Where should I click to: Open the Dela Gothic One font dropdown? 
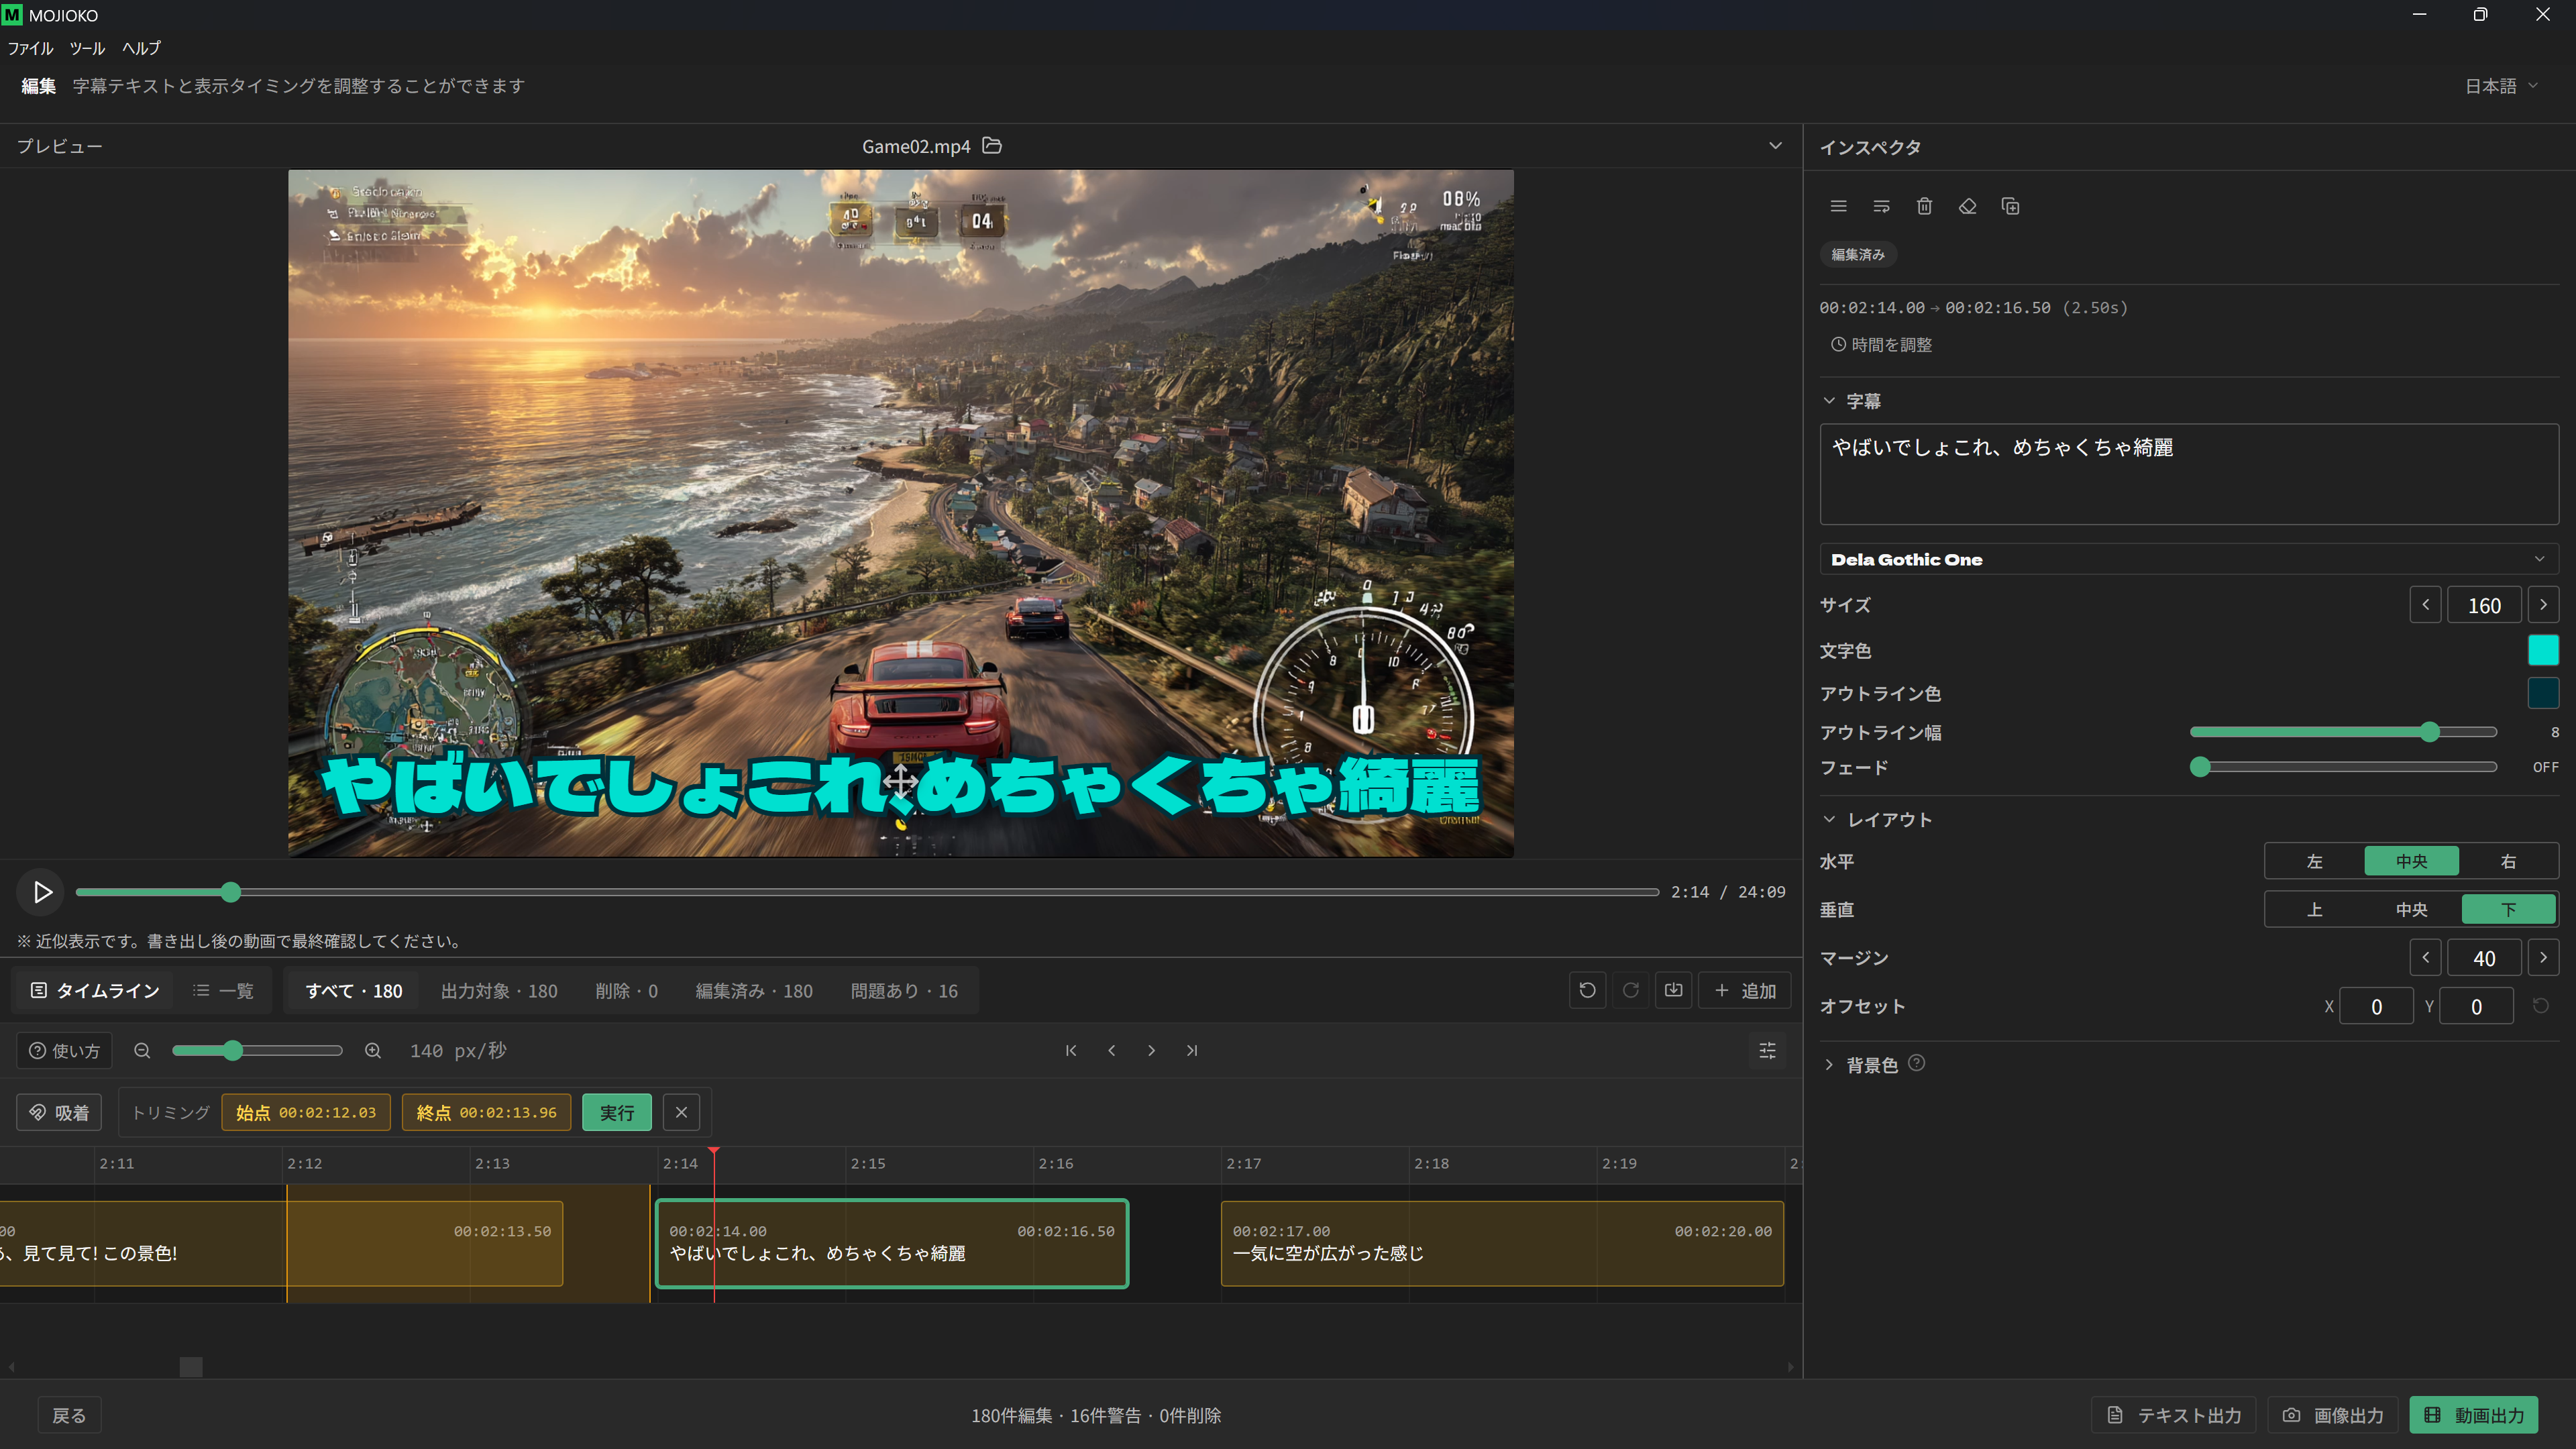coord(2188,559)
